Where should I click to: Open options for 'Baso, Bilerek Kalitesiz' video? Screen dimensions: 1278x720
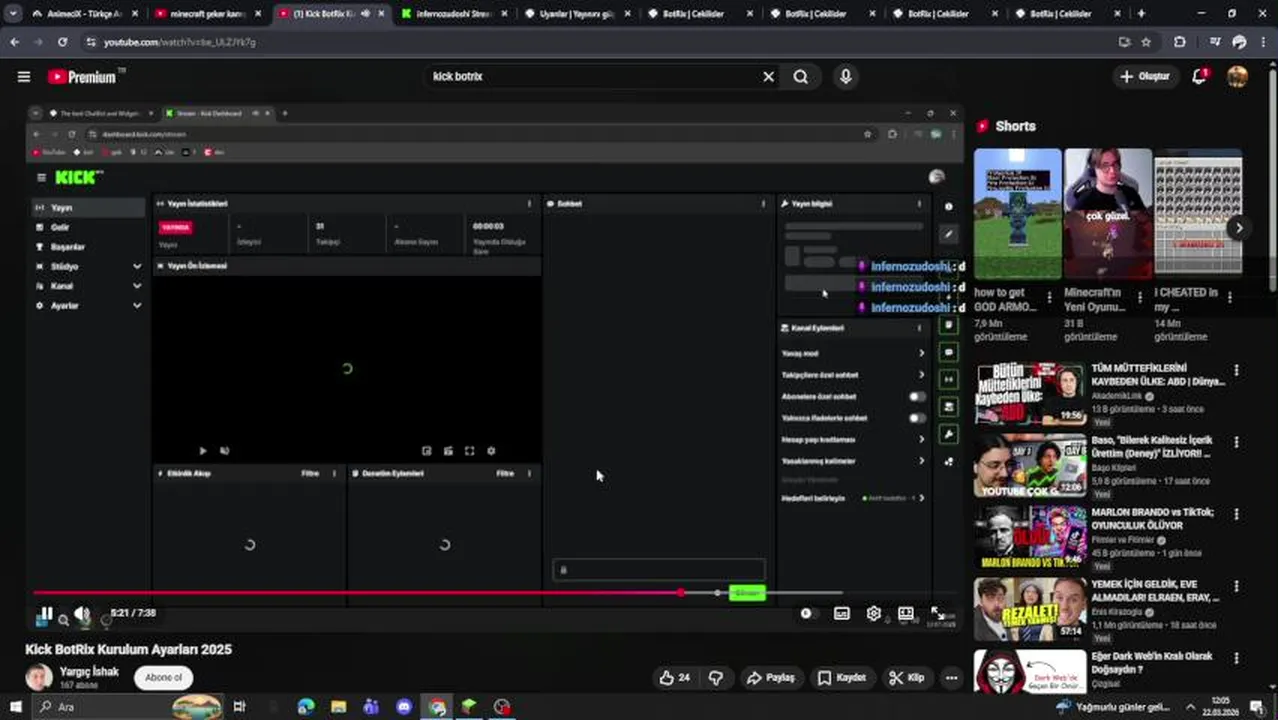pyautogui.click(x=1236, y=442)
